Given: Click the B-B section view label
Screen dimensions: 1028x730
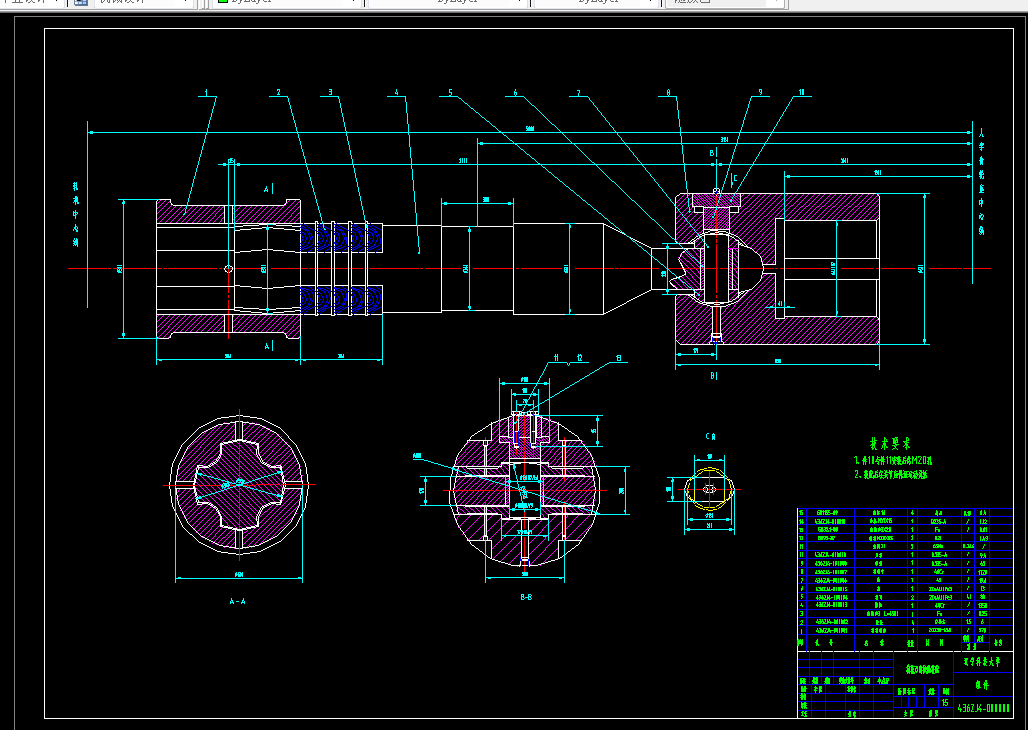Looking at the screenshot, I should 526,597.
